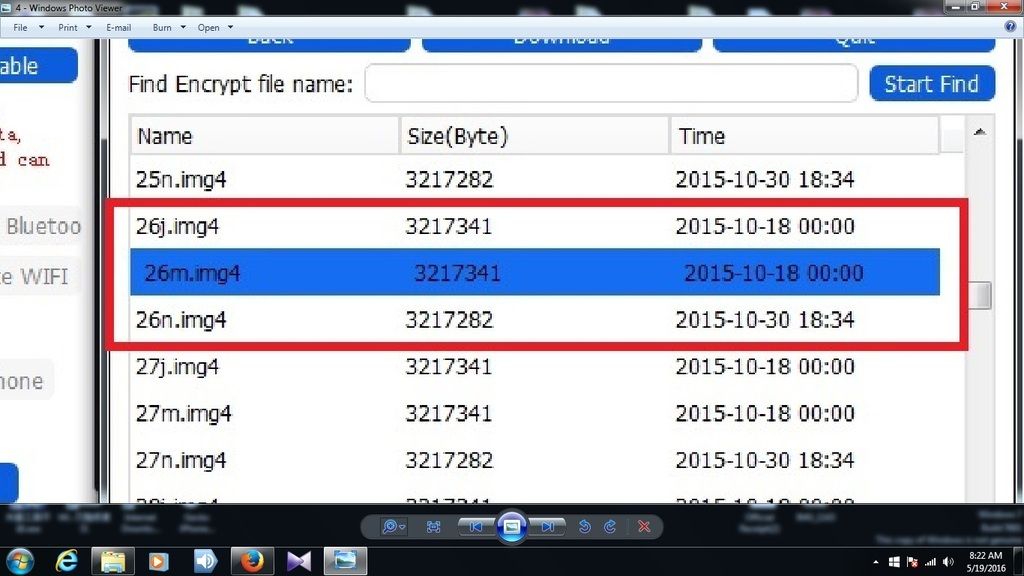Click the file list scroll-up arrow
The width and height of the screenshot is (1024, 576).
979,132
